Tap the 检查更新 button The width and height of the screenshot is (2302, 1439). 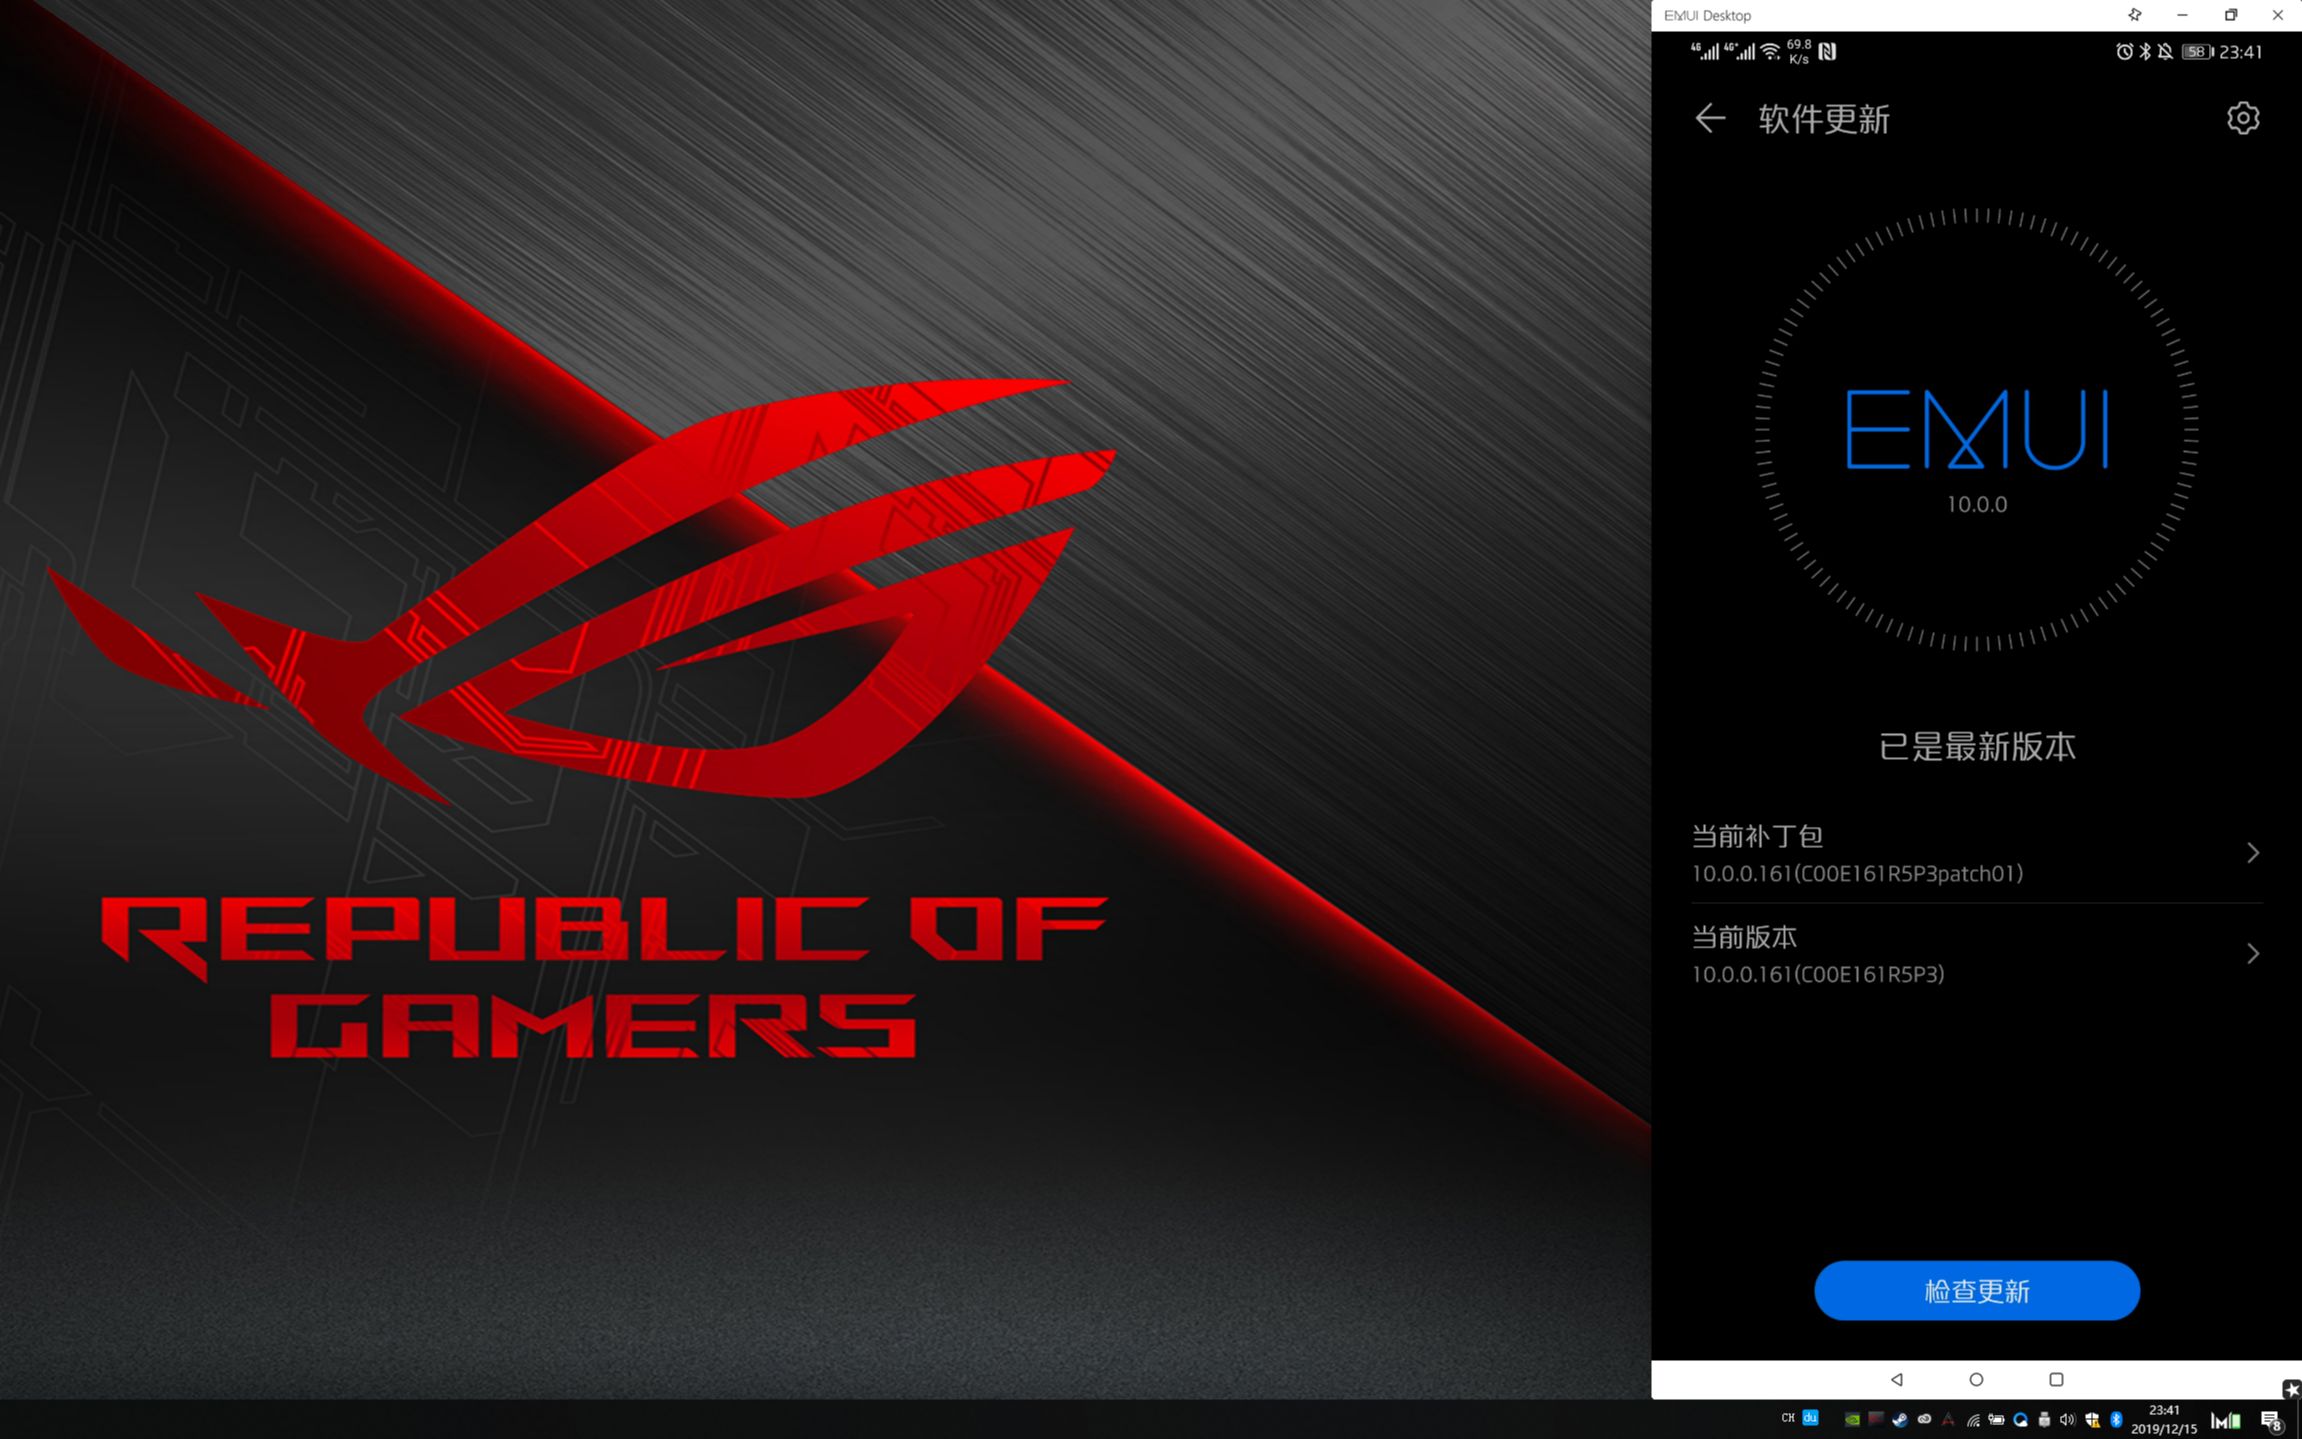(1977, 1290)
